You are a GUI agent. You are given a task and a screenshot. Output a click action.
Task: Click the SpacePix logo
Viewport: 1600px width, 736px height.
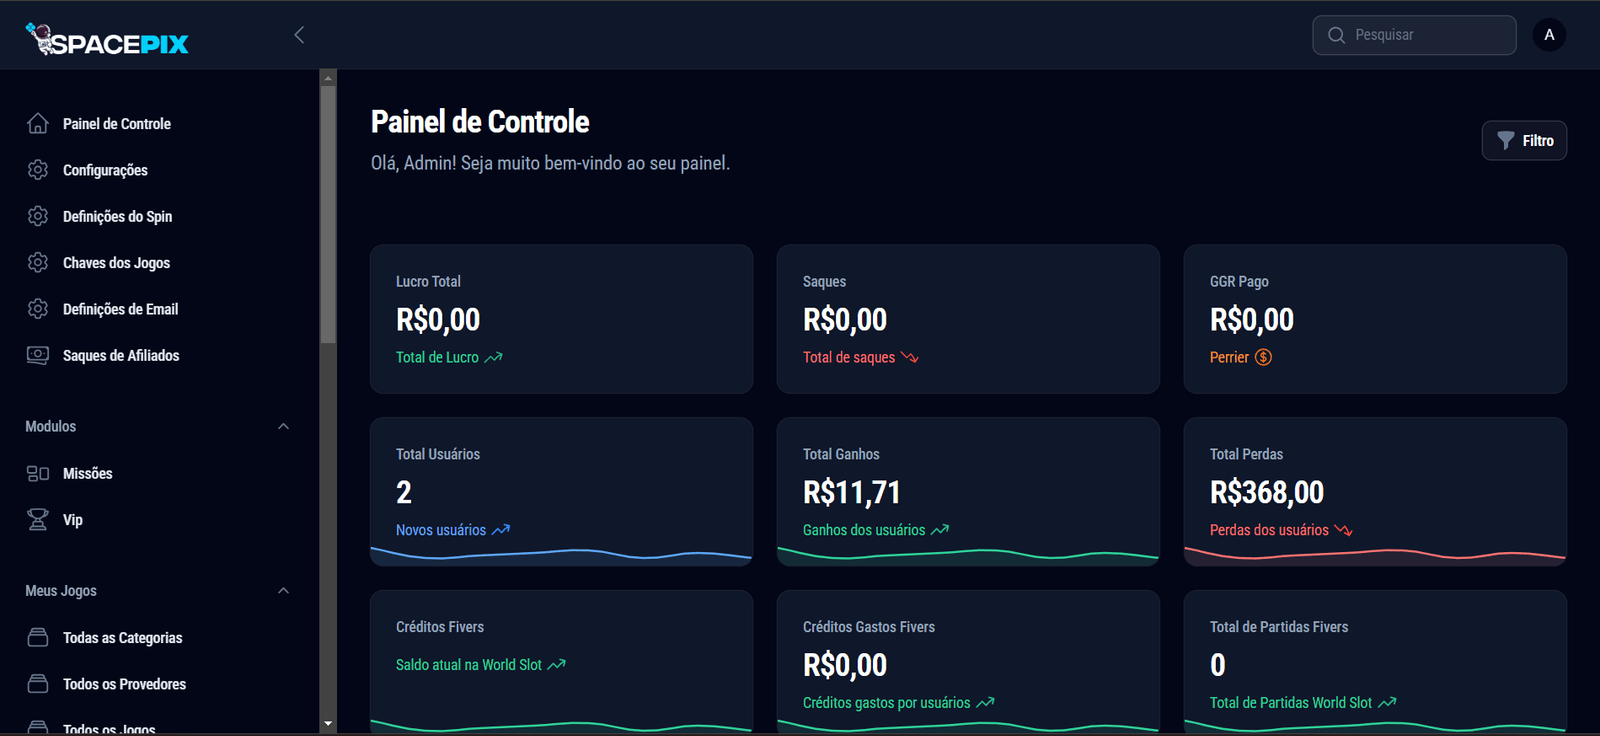pyautogui.click(x=107, y=40)
